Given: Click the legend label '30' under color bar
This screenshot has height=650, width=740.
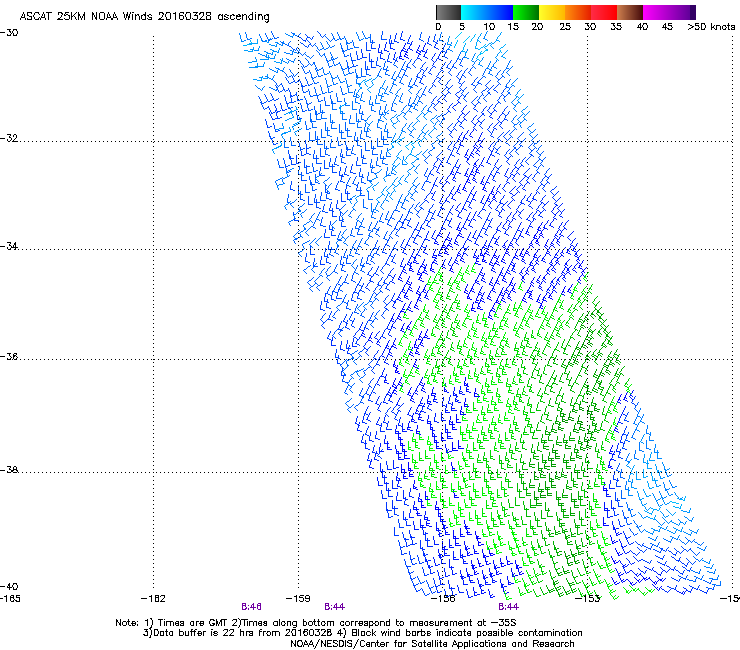Looking at the screenshot, I should [x=590, y=27].
